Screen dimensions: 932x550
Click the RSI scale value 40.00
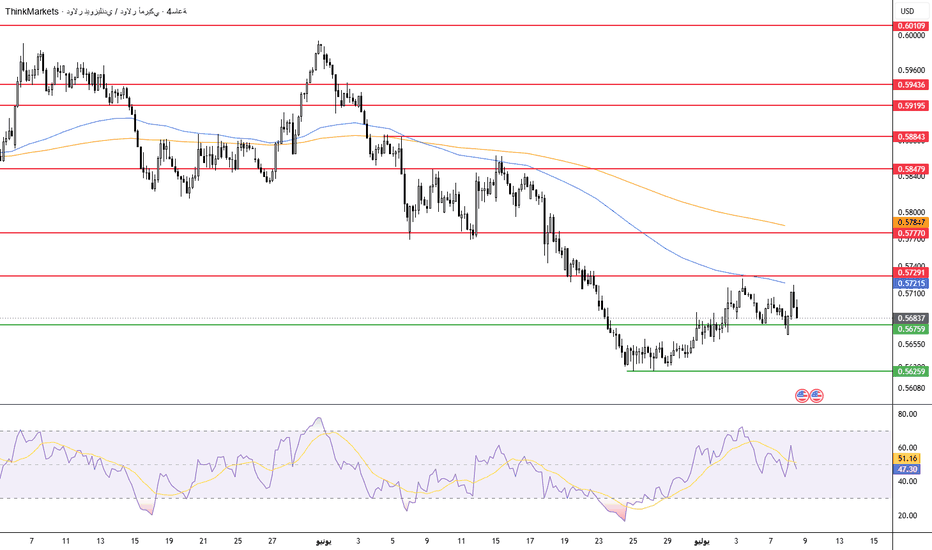(907, 481)
